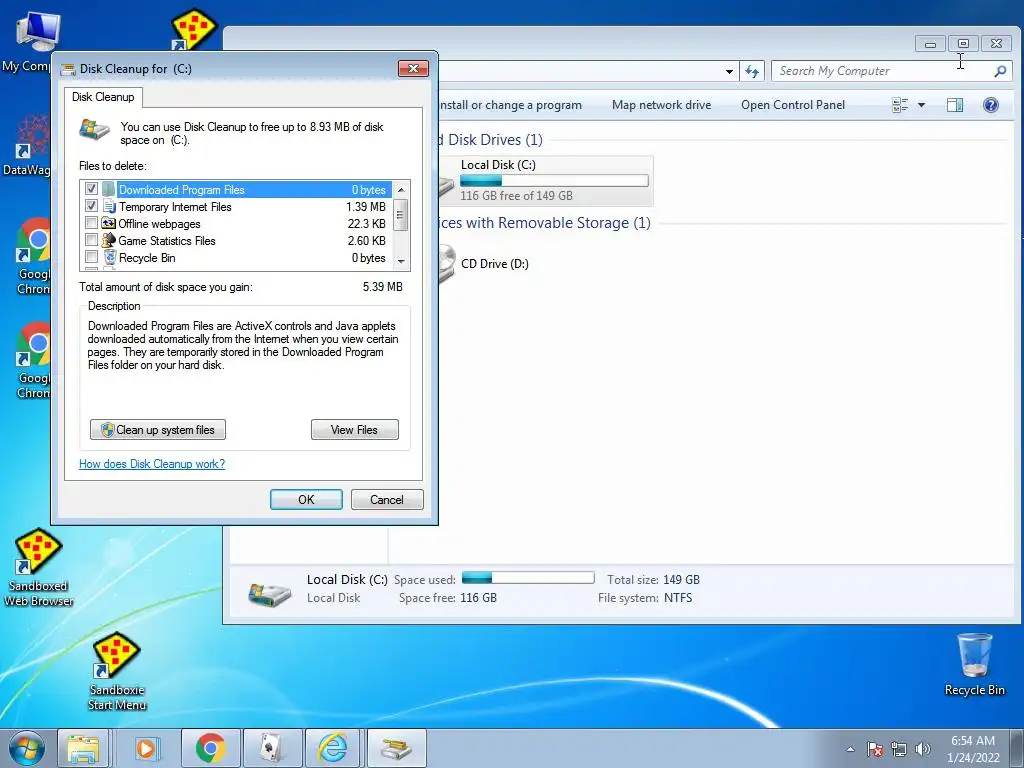Click the Hard Disk Drives (1) group header
The height and width of the screenshot is (768, 1024).
pyautogui.click(x=490, y=140)
